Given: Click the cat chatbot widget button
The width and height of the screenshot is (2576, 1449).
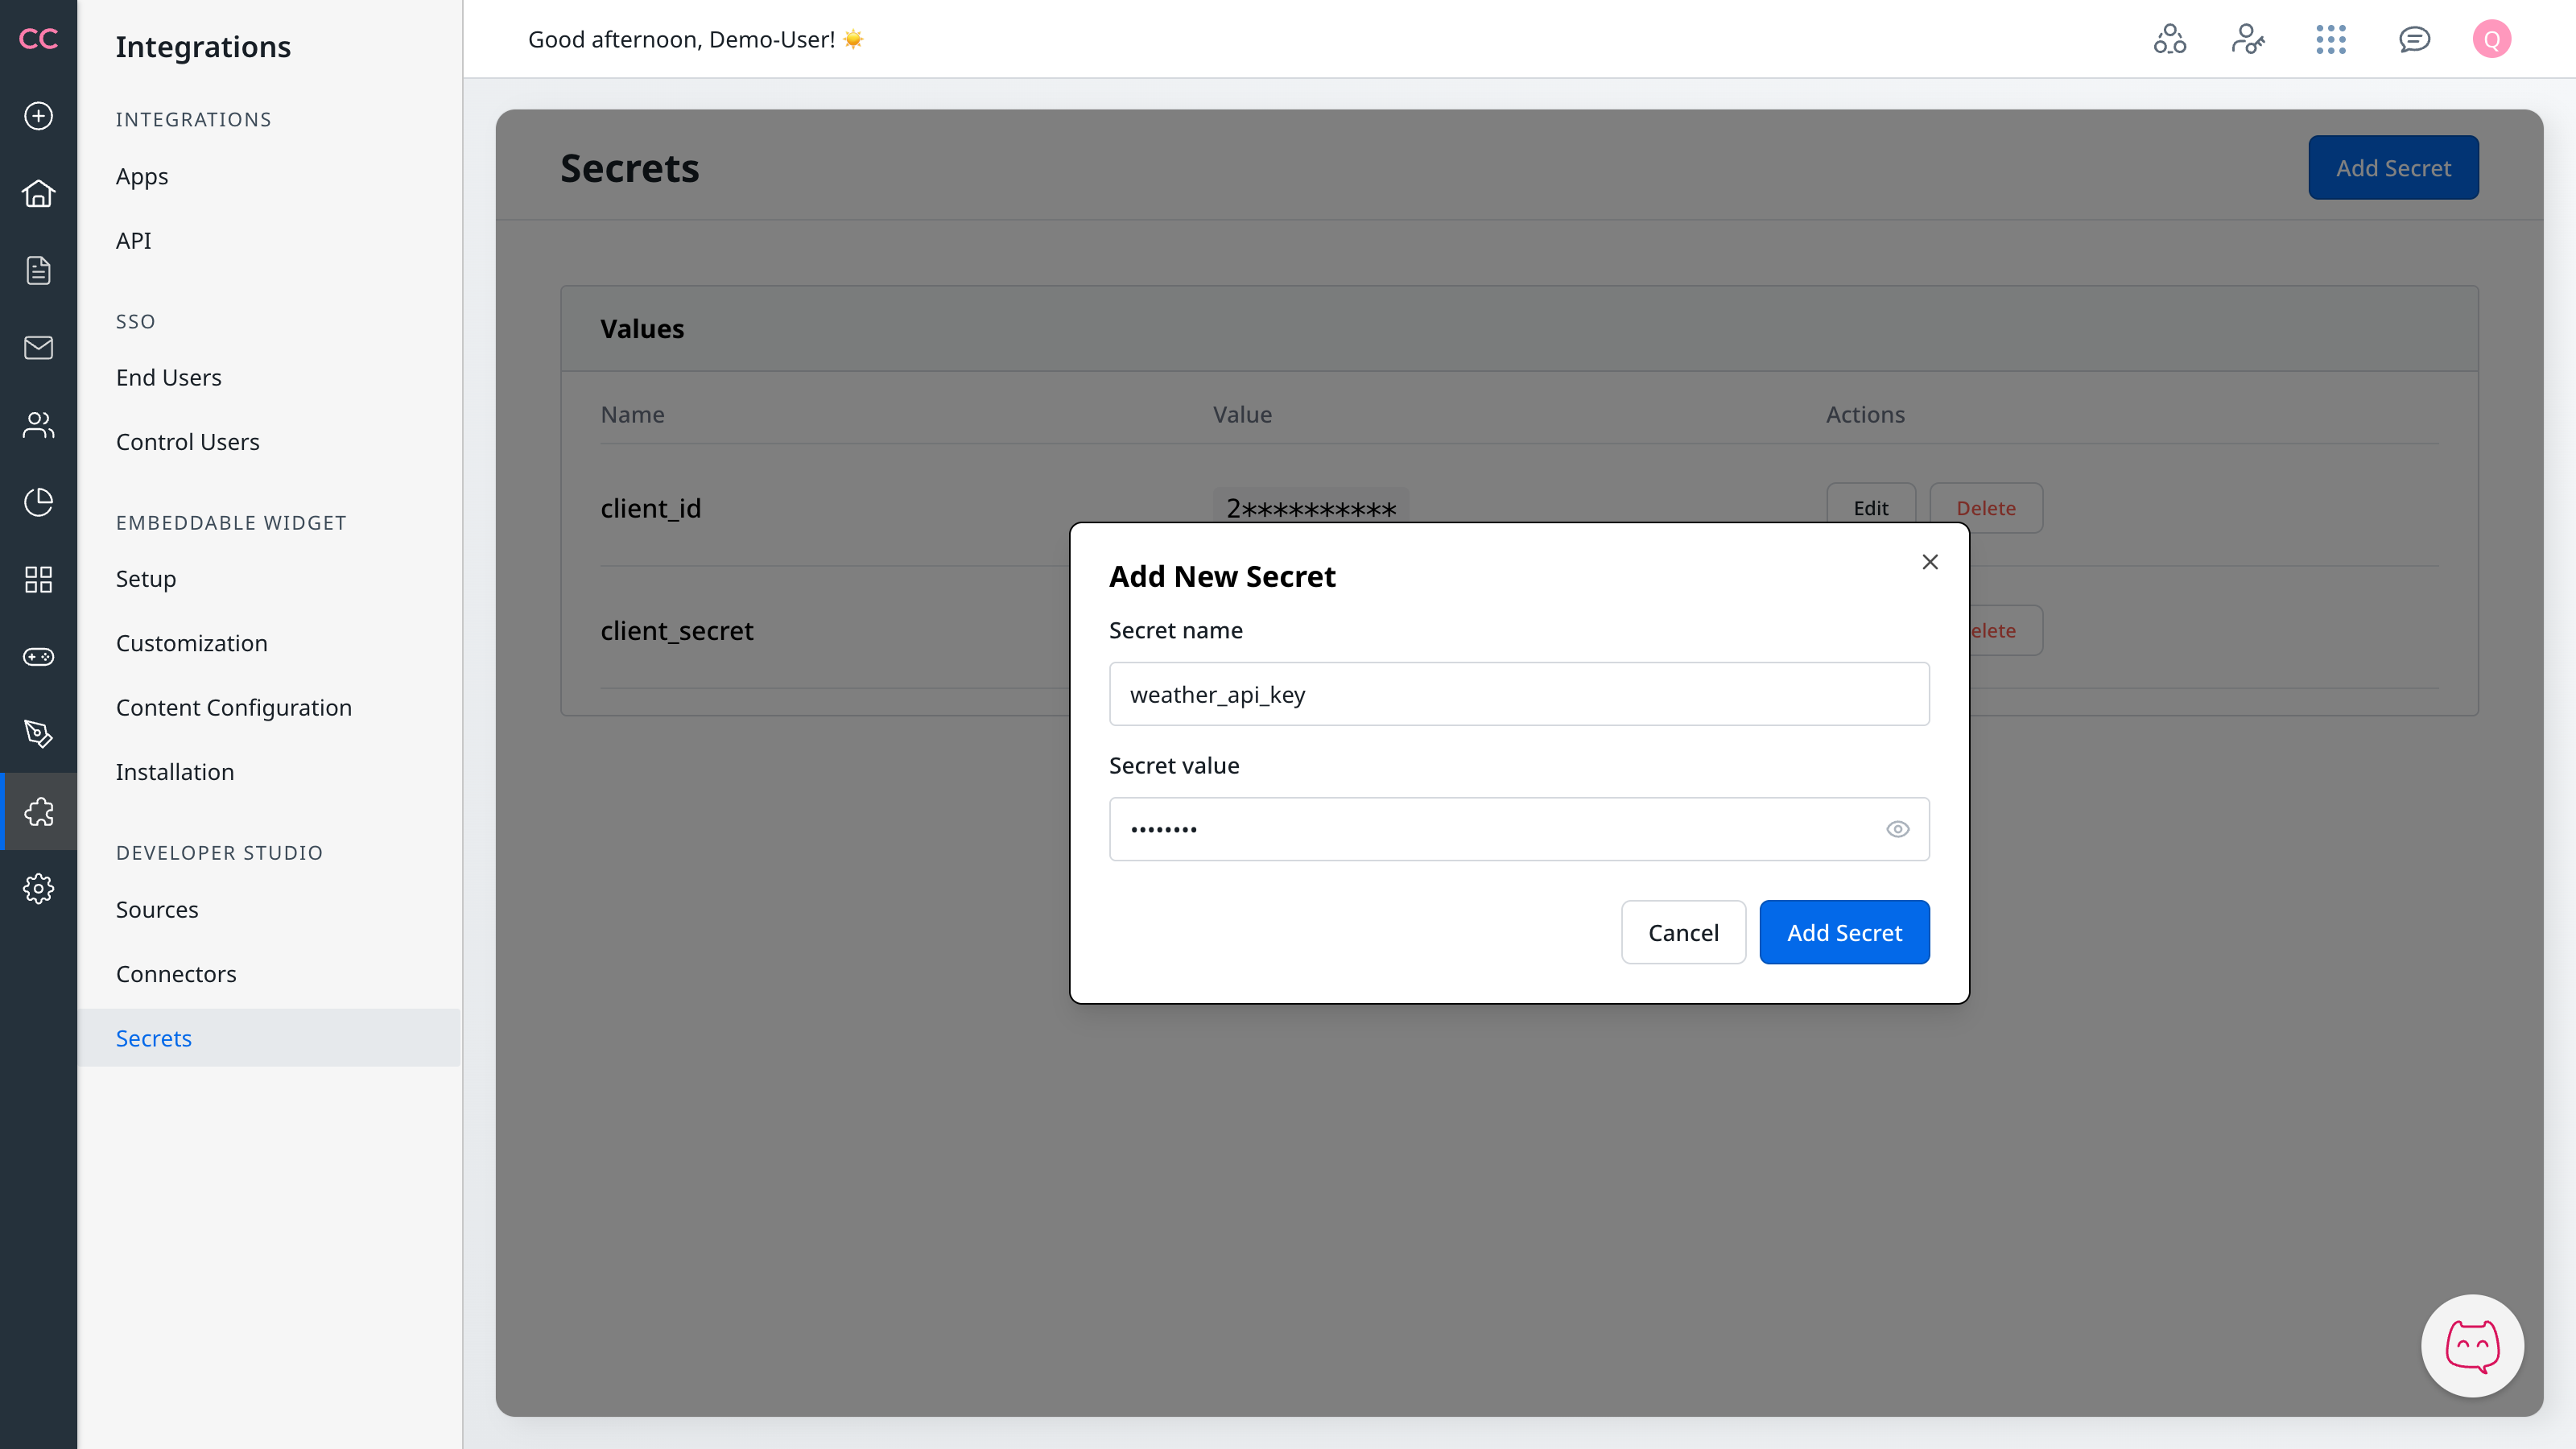Looking at the screenshot, I should pos(2472,1345).
